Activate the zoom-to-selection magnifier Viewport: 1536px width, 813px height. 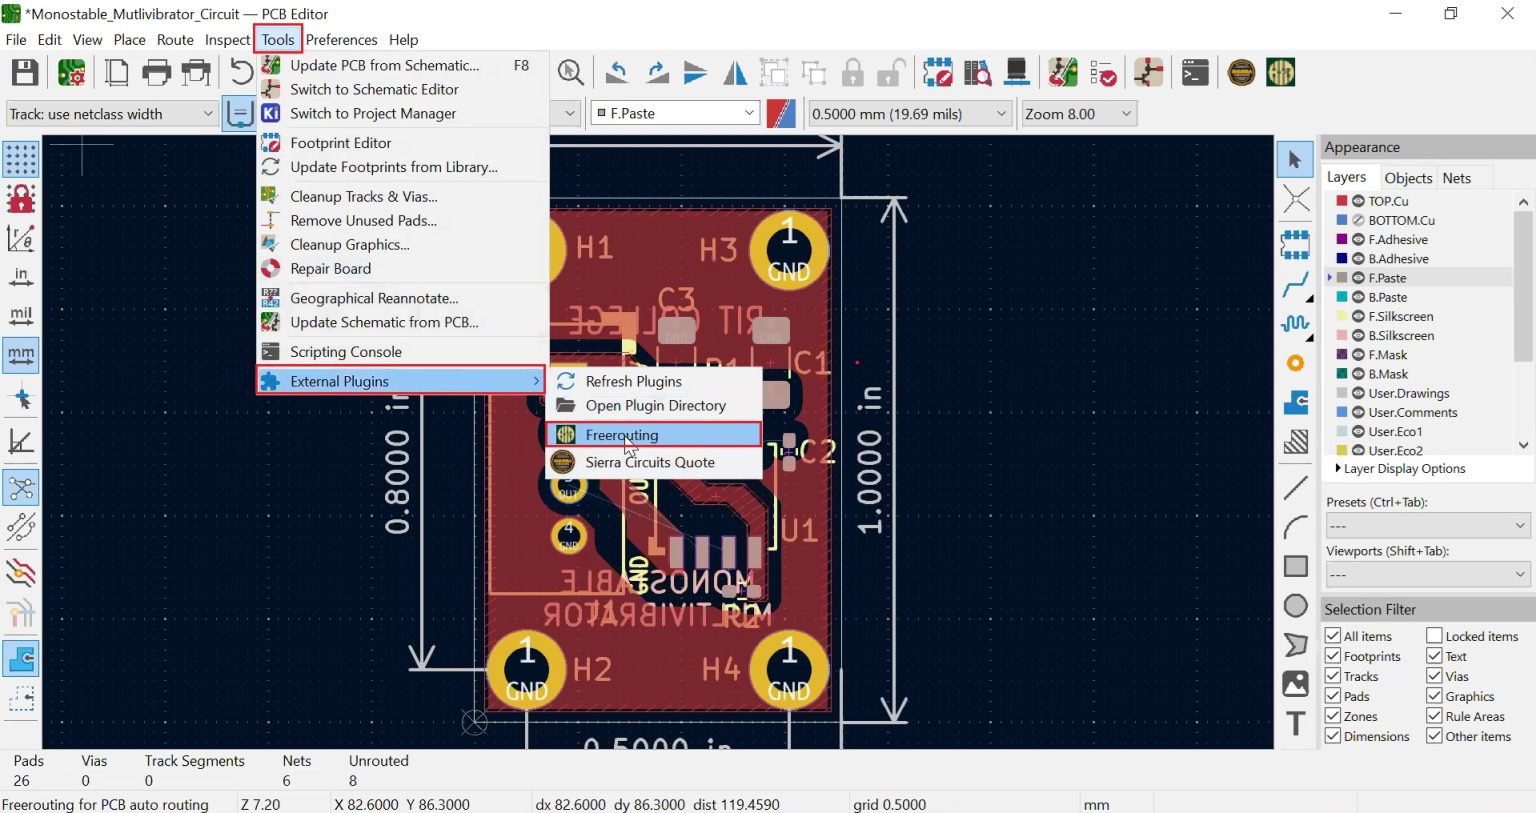[570, 72]
